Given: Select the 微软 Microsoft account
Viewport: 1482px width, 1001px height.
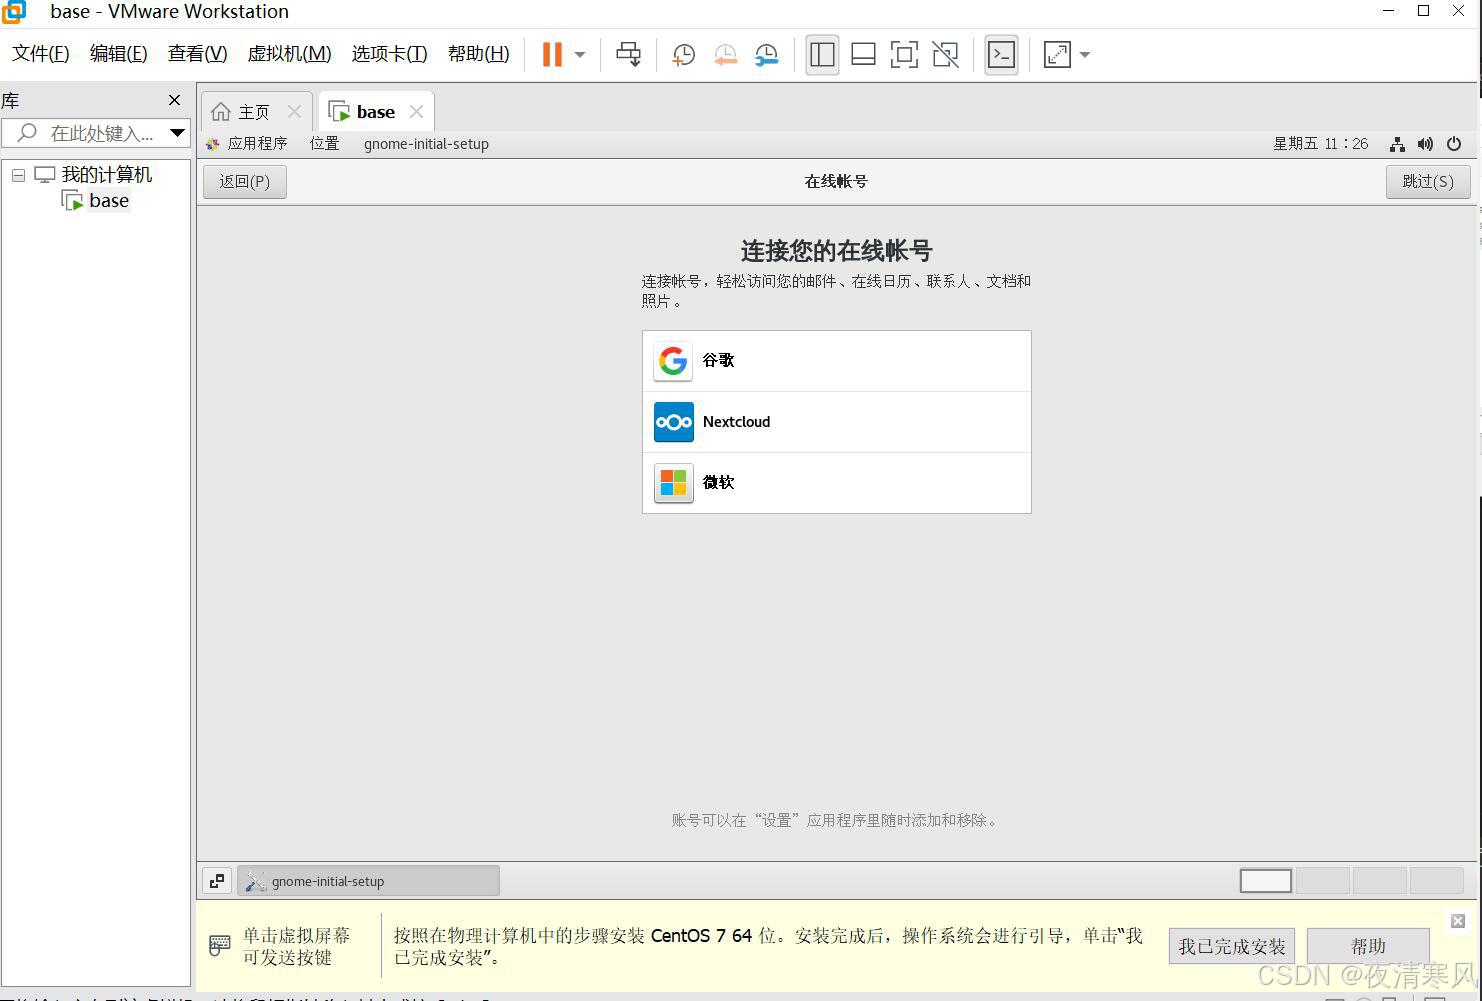Looking at the screenshot, I should 837,483.
